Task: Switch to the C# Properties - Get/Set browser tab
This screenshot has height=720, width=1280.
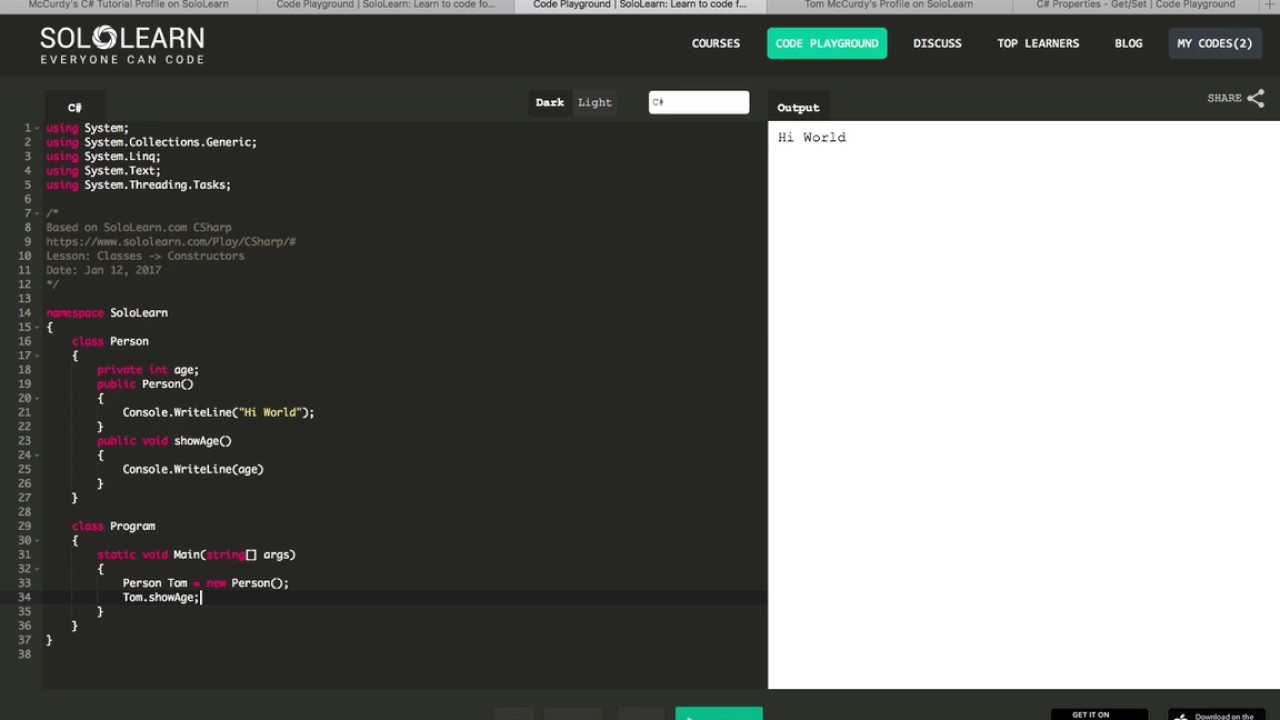Action: pyautogui.click(x=1135, y=5)
